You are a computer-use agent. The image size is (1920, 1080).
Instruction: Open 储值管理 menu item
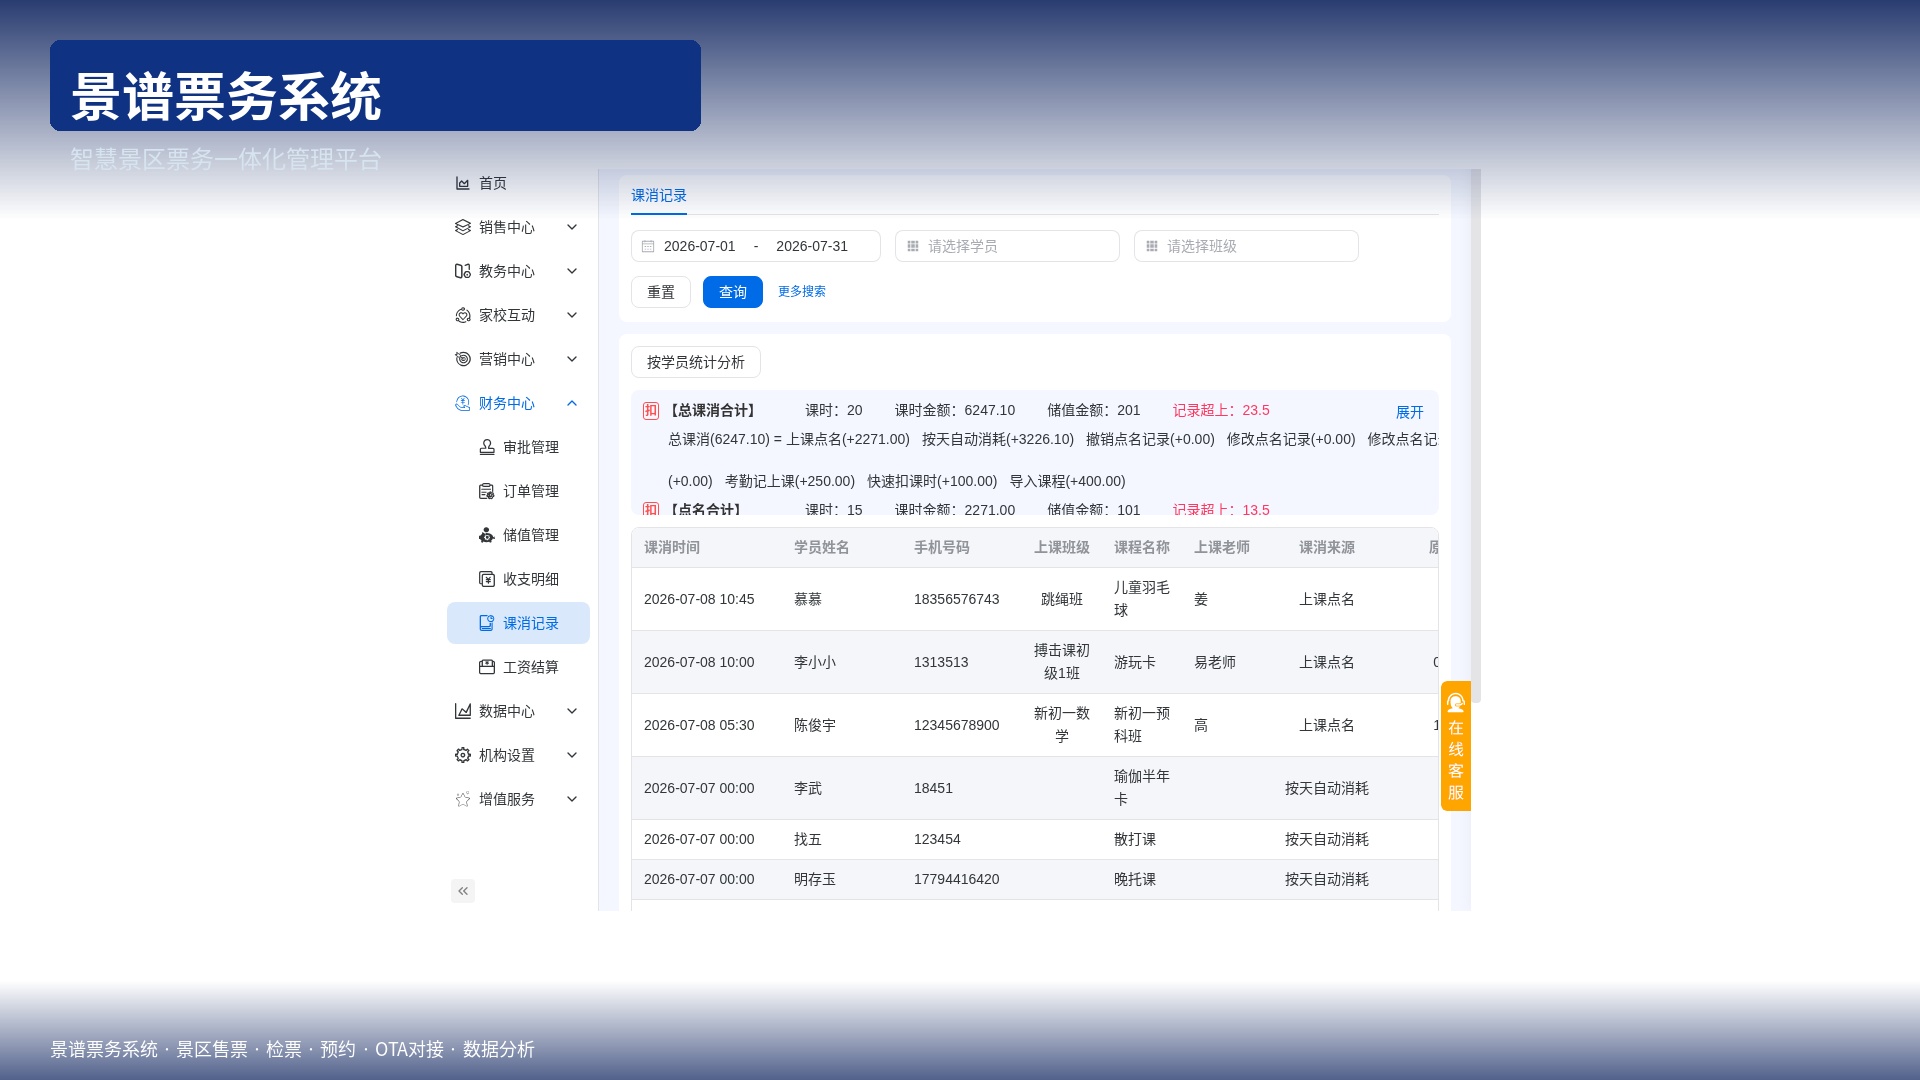coord(518,535)
